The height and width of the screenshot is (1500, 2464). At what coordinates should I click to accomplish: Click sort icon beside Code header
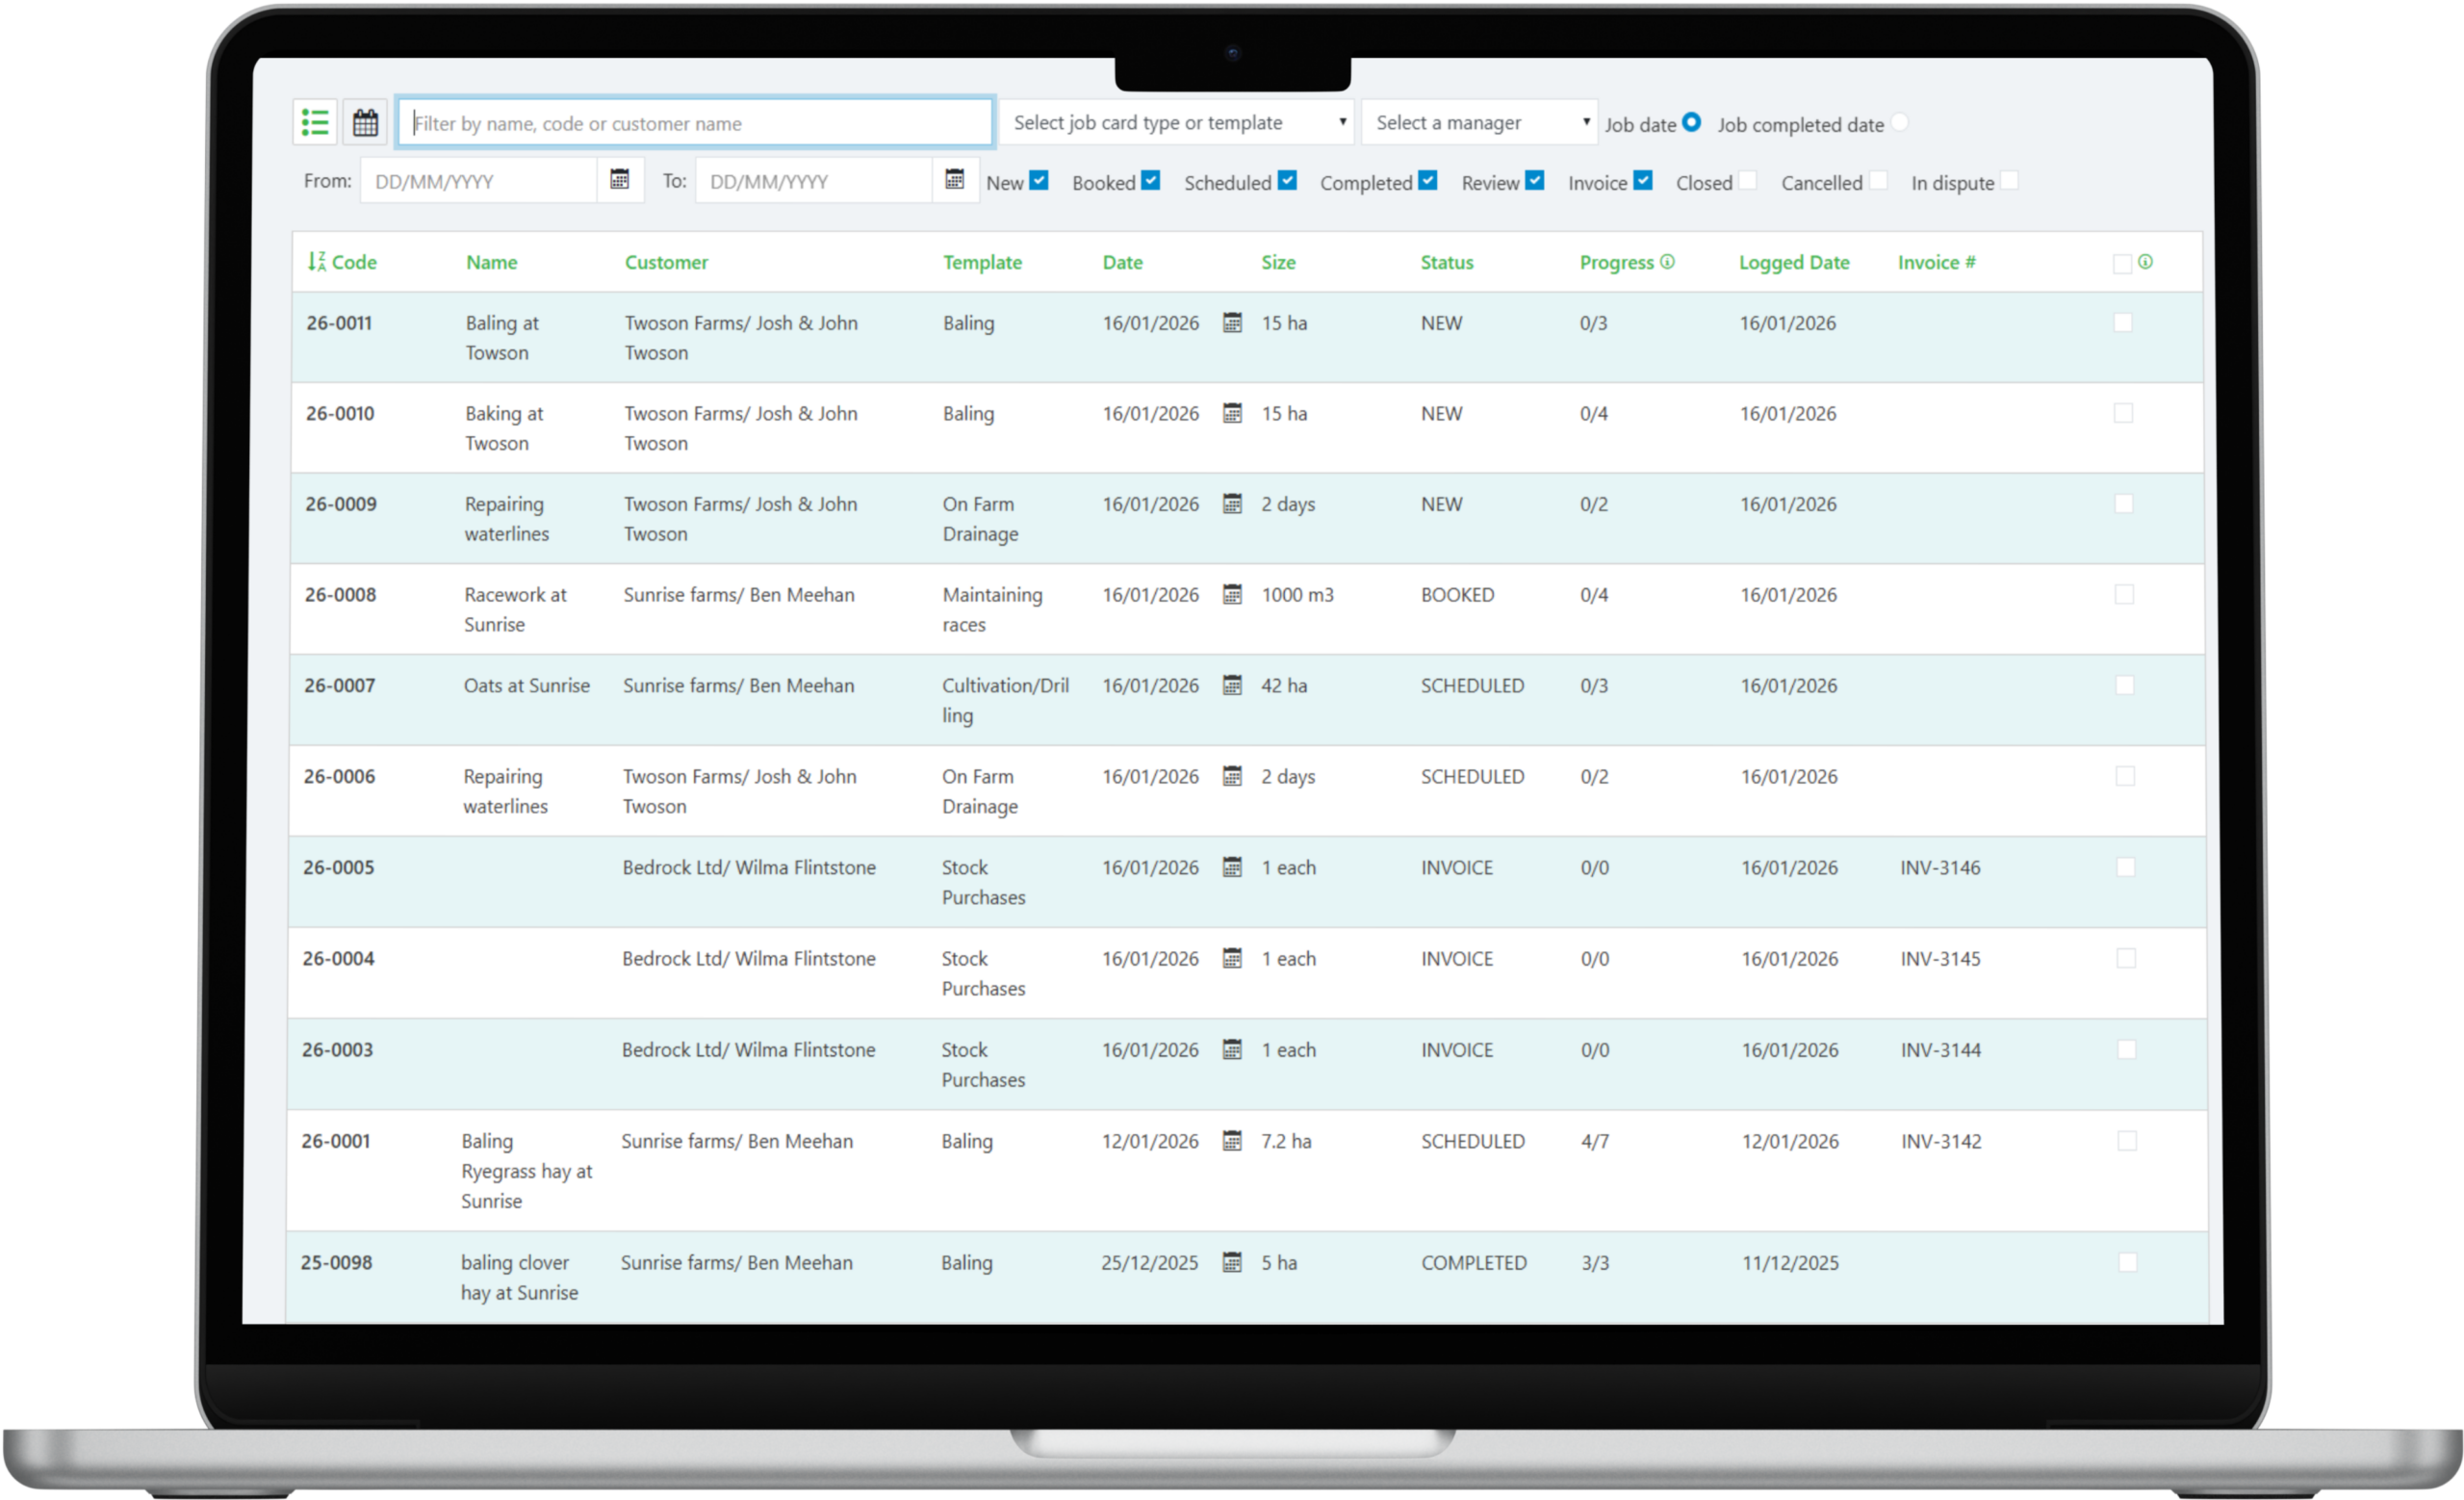[317, 262]
